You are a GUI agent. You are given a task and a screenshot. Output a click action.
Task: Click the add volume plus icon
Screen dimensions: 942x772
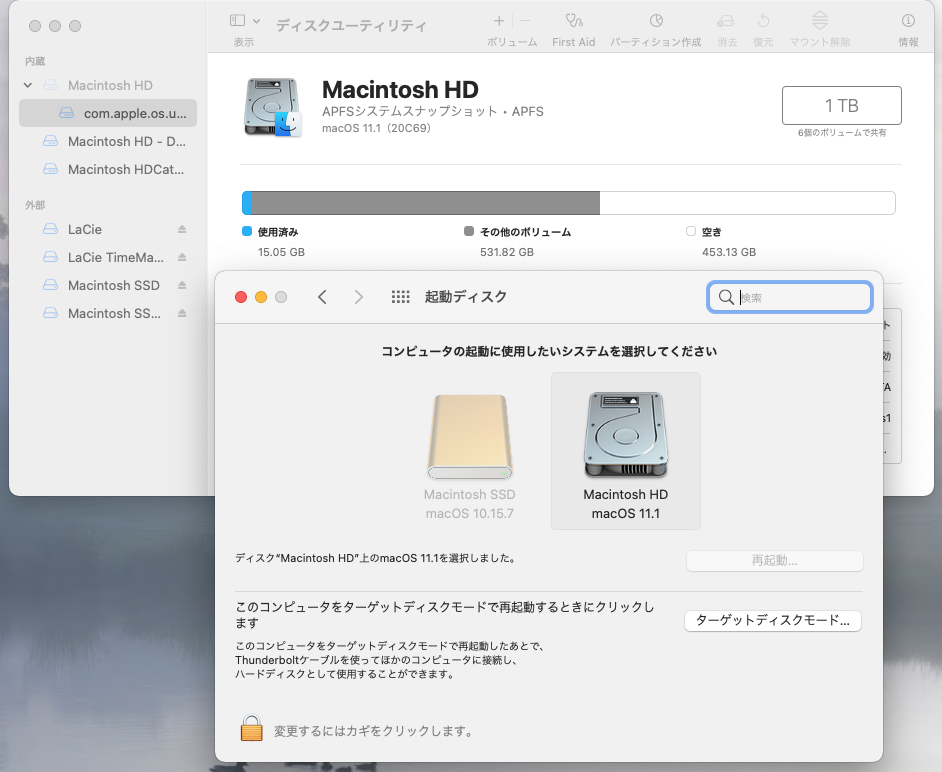(x=499, y=21)
